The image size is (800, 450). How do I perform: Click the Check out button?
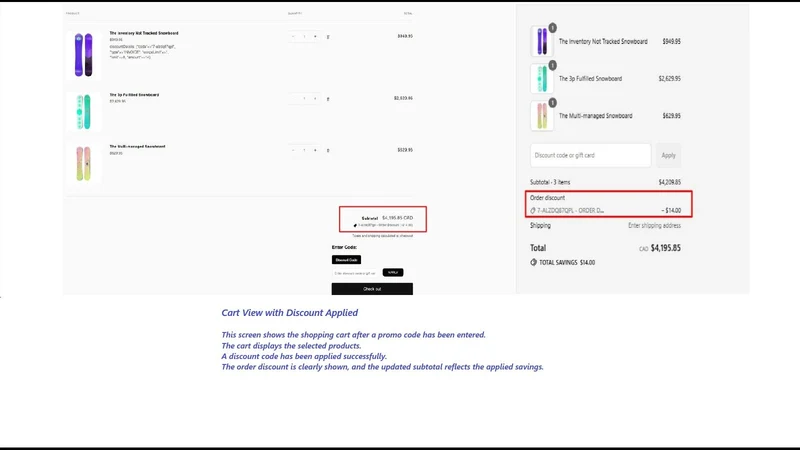[372, 289]
